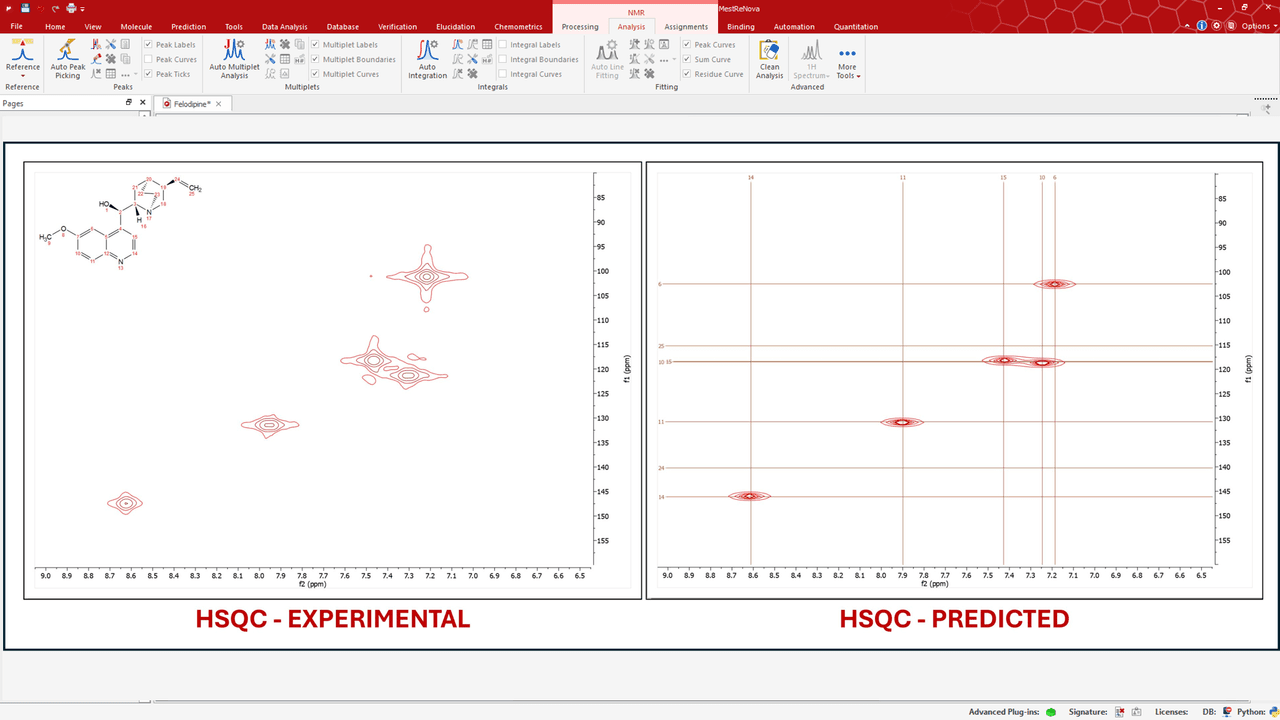Launch Auto Integration
Screen dimensions: 1280x720
click(x=427, y=59)
